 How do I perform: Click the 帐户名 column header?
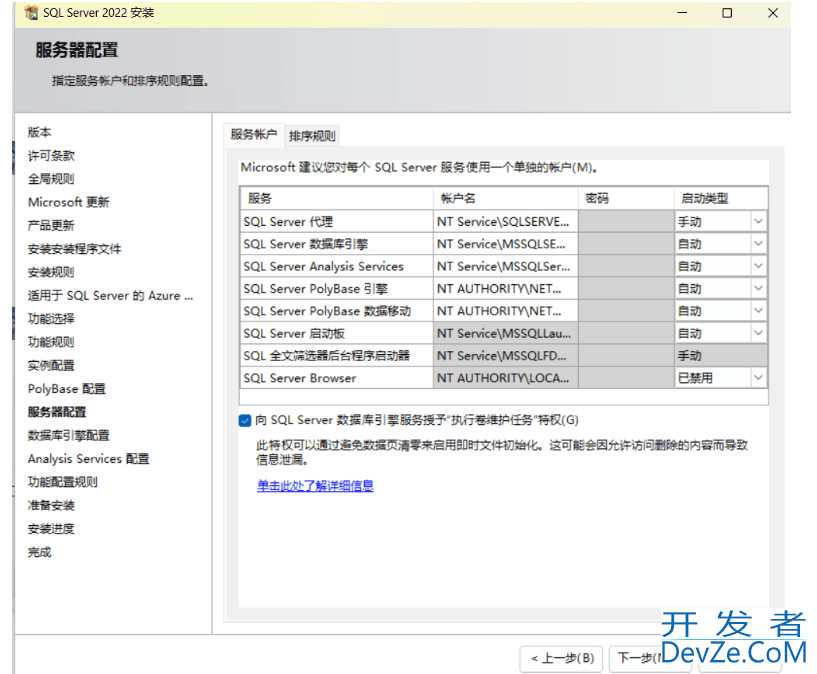click(505, 198)
